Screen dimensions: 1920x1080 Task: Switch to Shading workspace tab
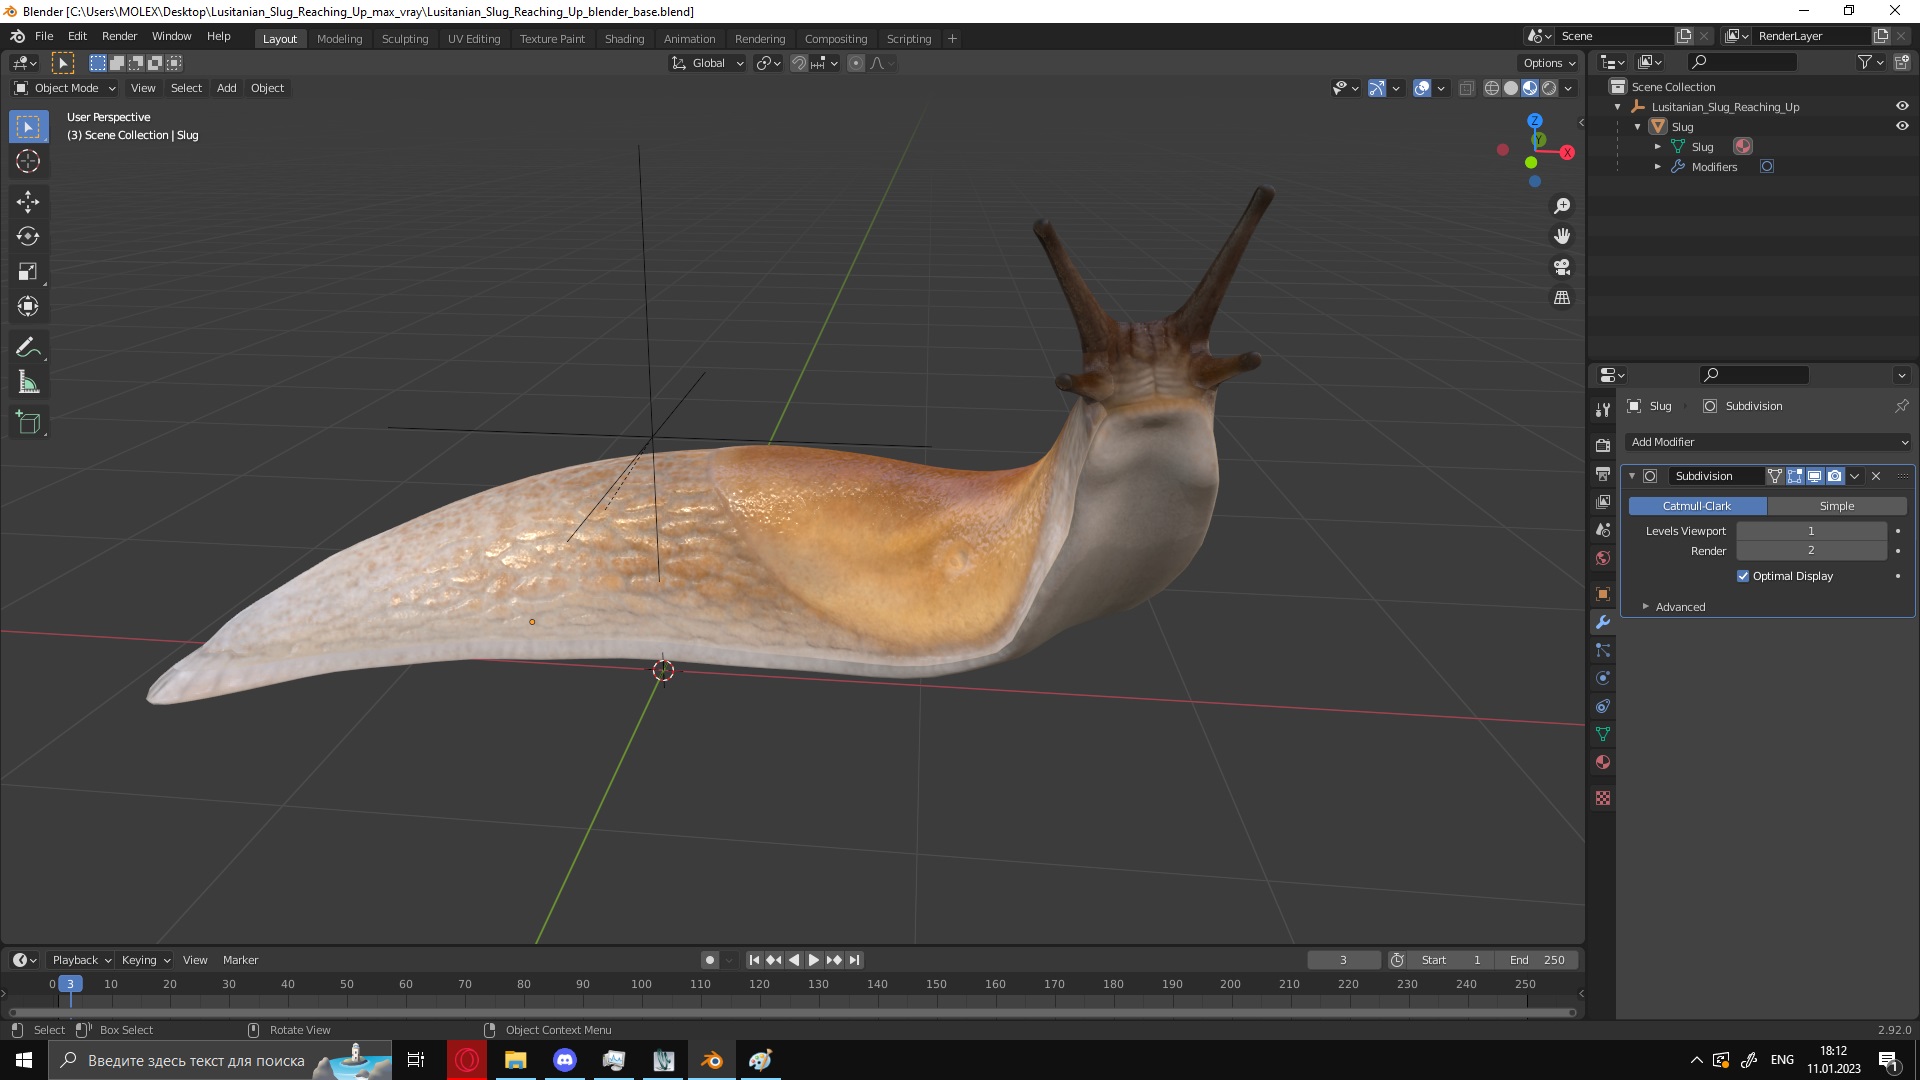pyautogui.click(x=624, y=39)
